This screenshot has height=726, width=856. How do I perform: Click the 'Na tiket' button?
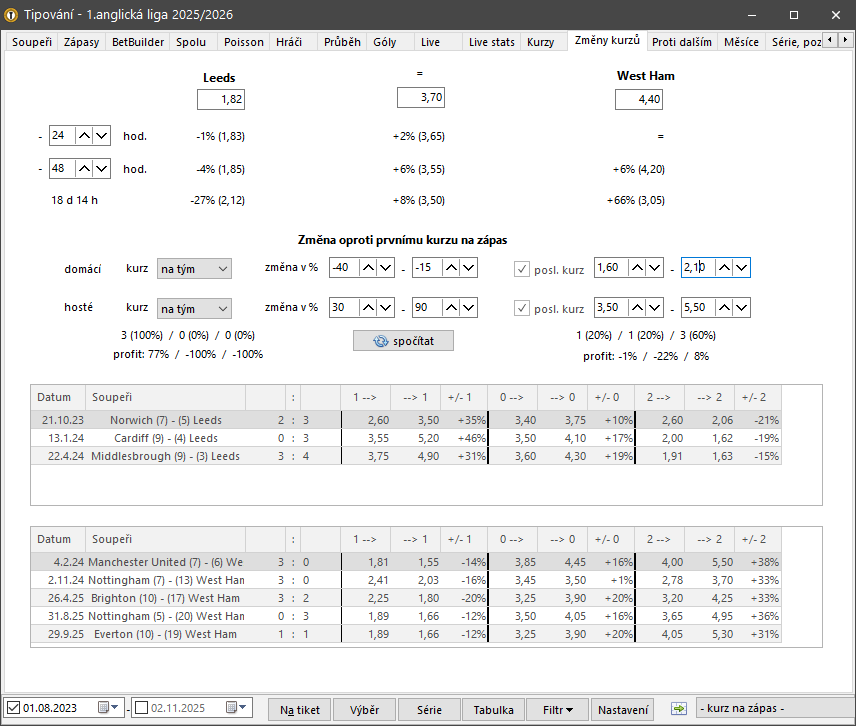pos(300,709)
